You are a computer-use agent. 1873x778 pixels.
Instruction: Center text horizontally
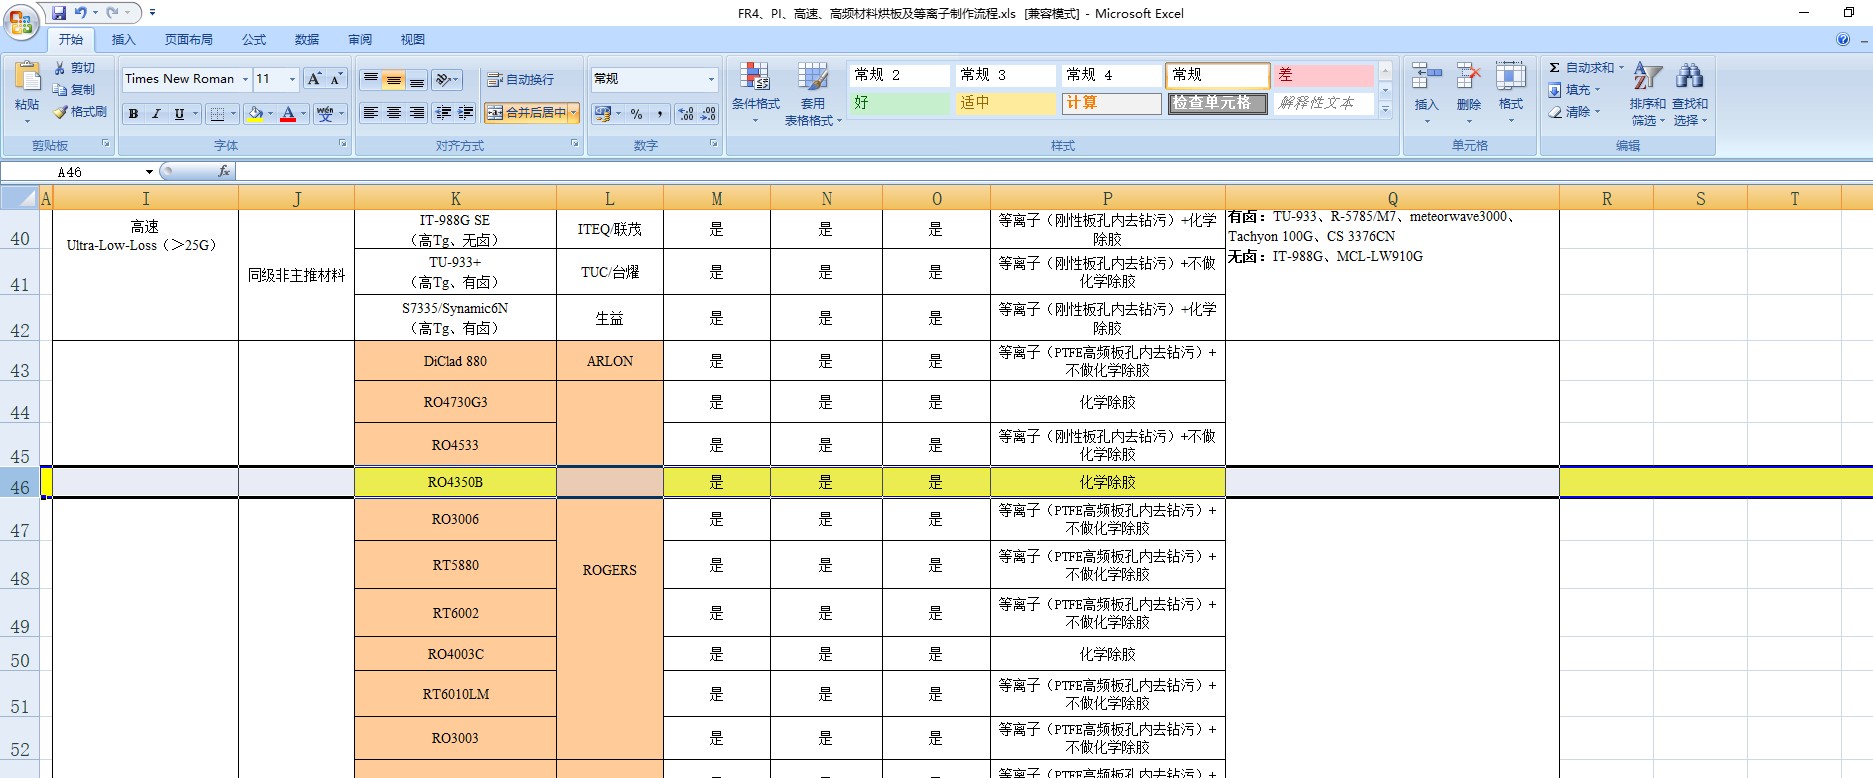[x=394, y=113]
